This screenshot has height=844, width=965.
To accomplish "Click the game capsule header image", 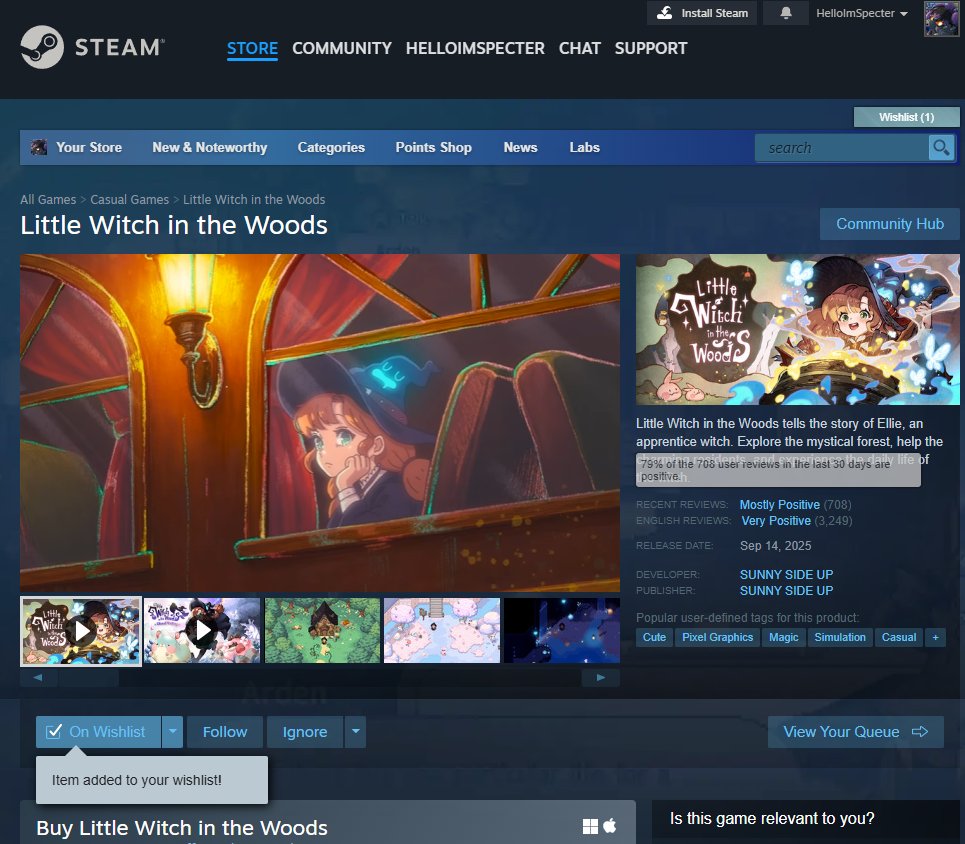I will [798, 329].
